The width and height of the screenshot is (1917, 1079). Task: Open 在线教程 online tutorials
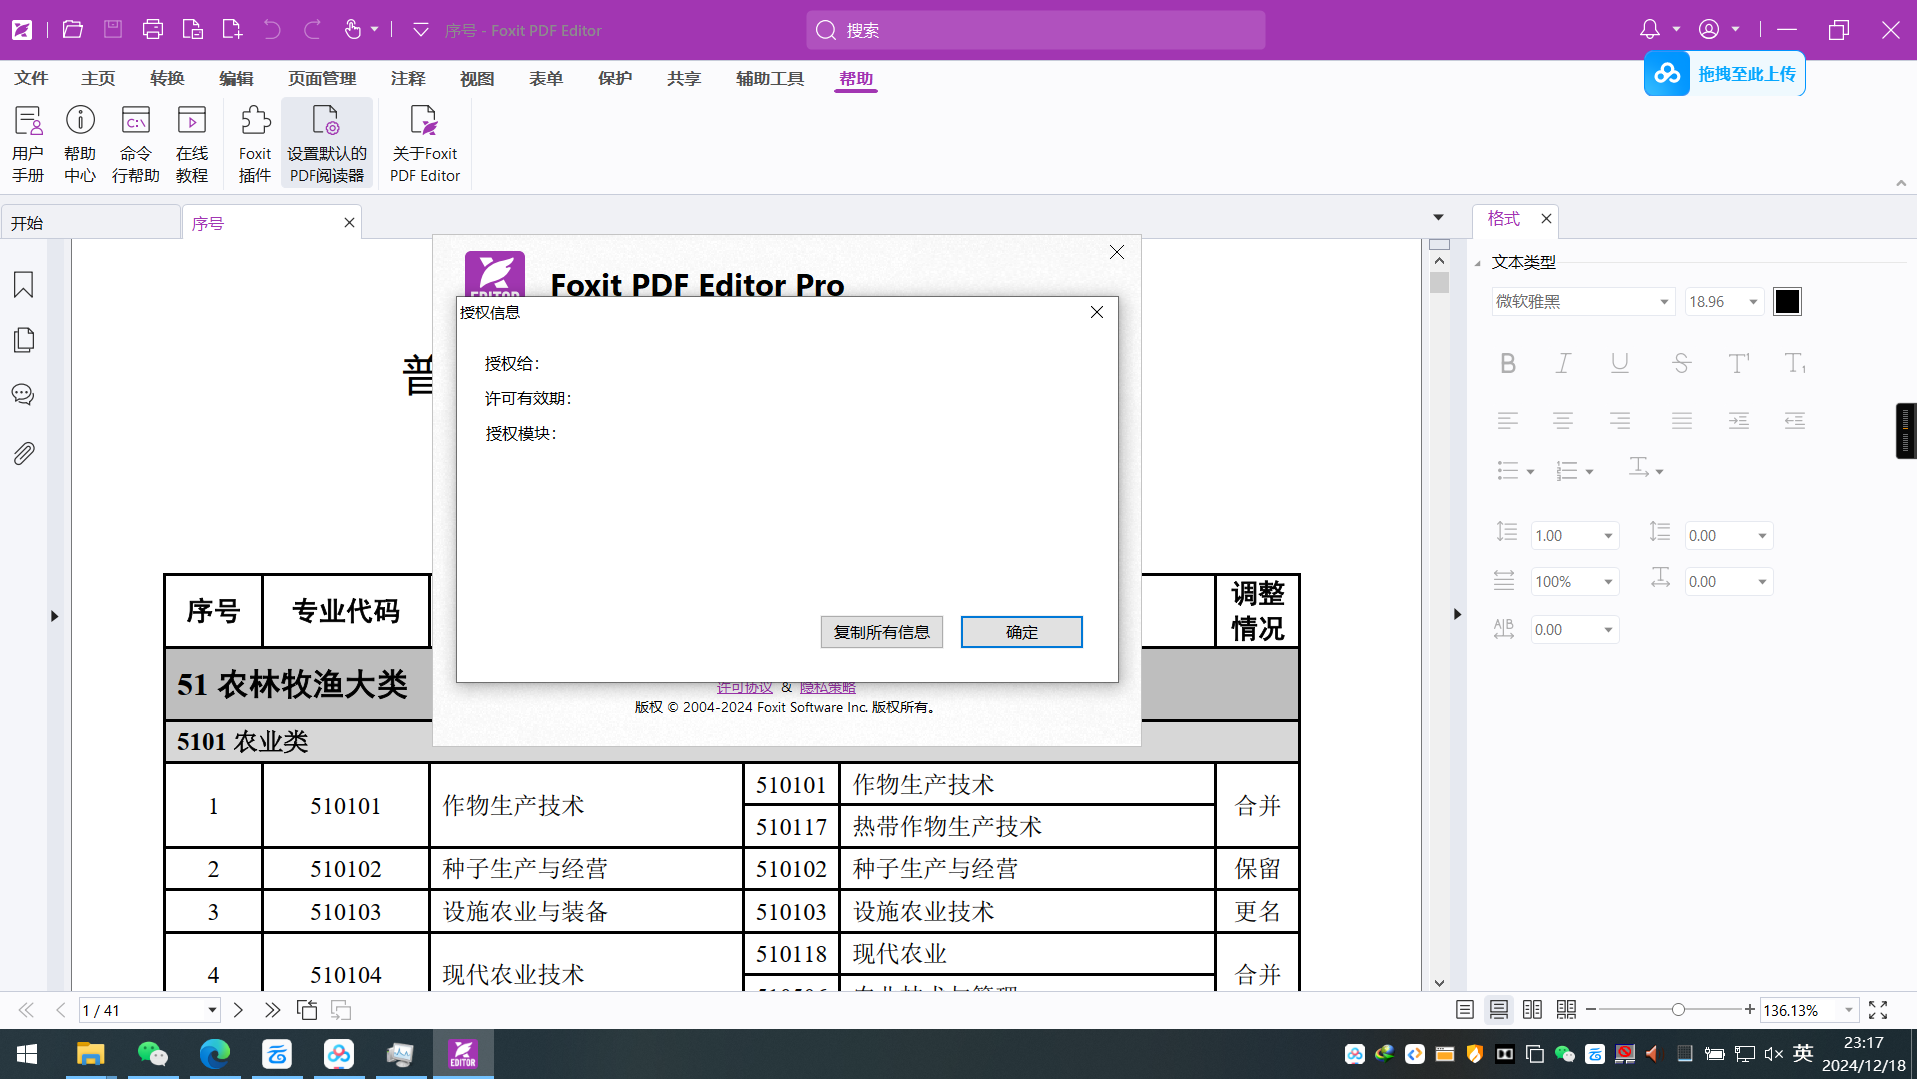click(x=192, y=144)
